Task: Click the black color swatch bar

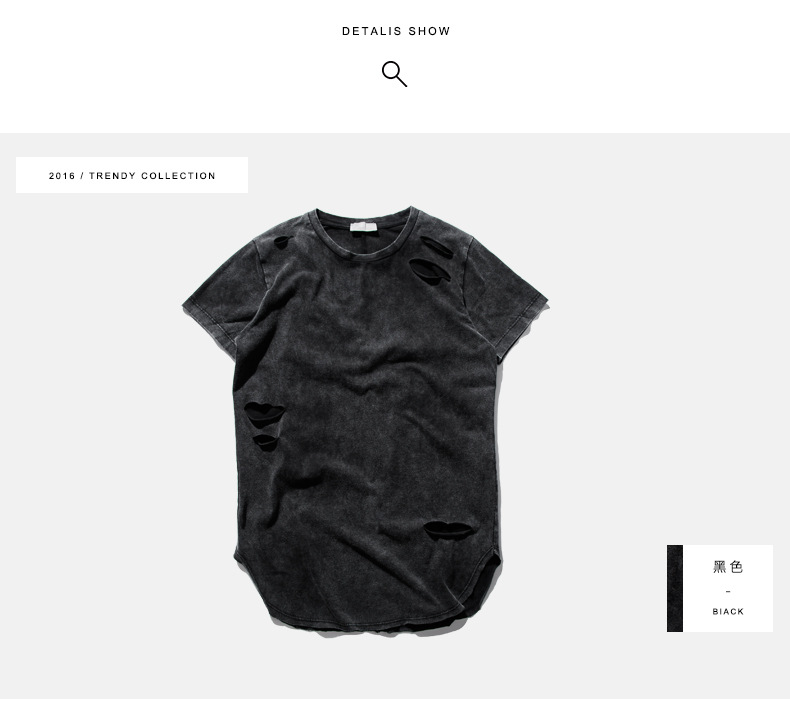Action: (675, 588)
